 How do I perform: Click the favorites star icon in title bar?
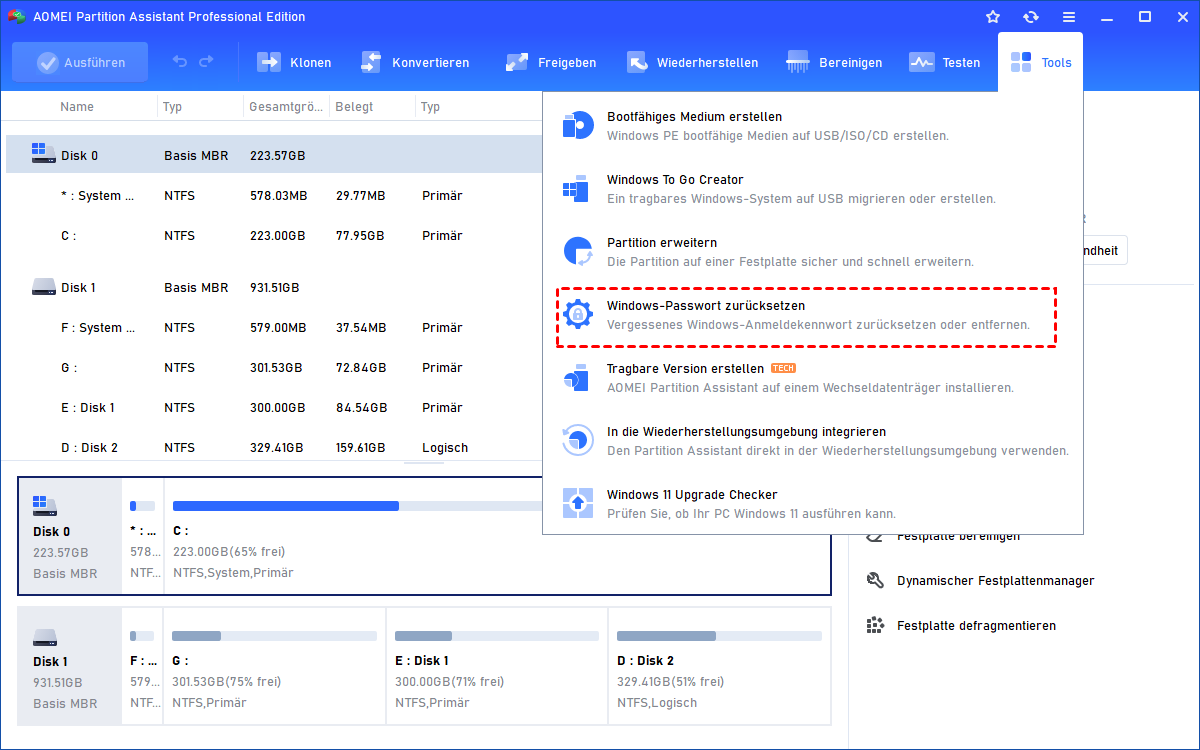993,17
